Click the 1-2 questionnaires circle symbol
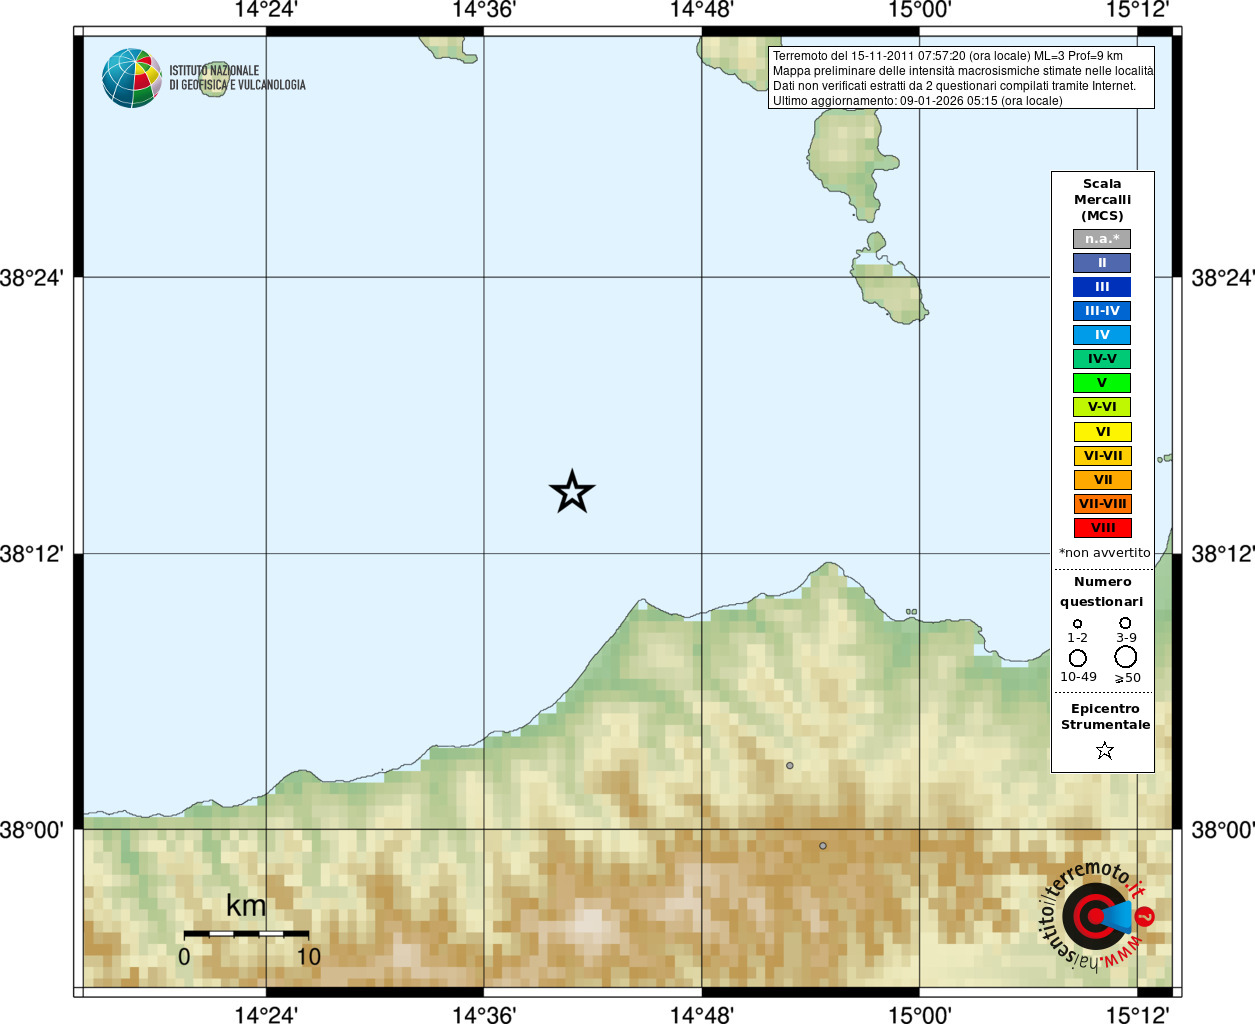The height and width of the screenshot is (1024, 1255). click(x=1077, y=623)
